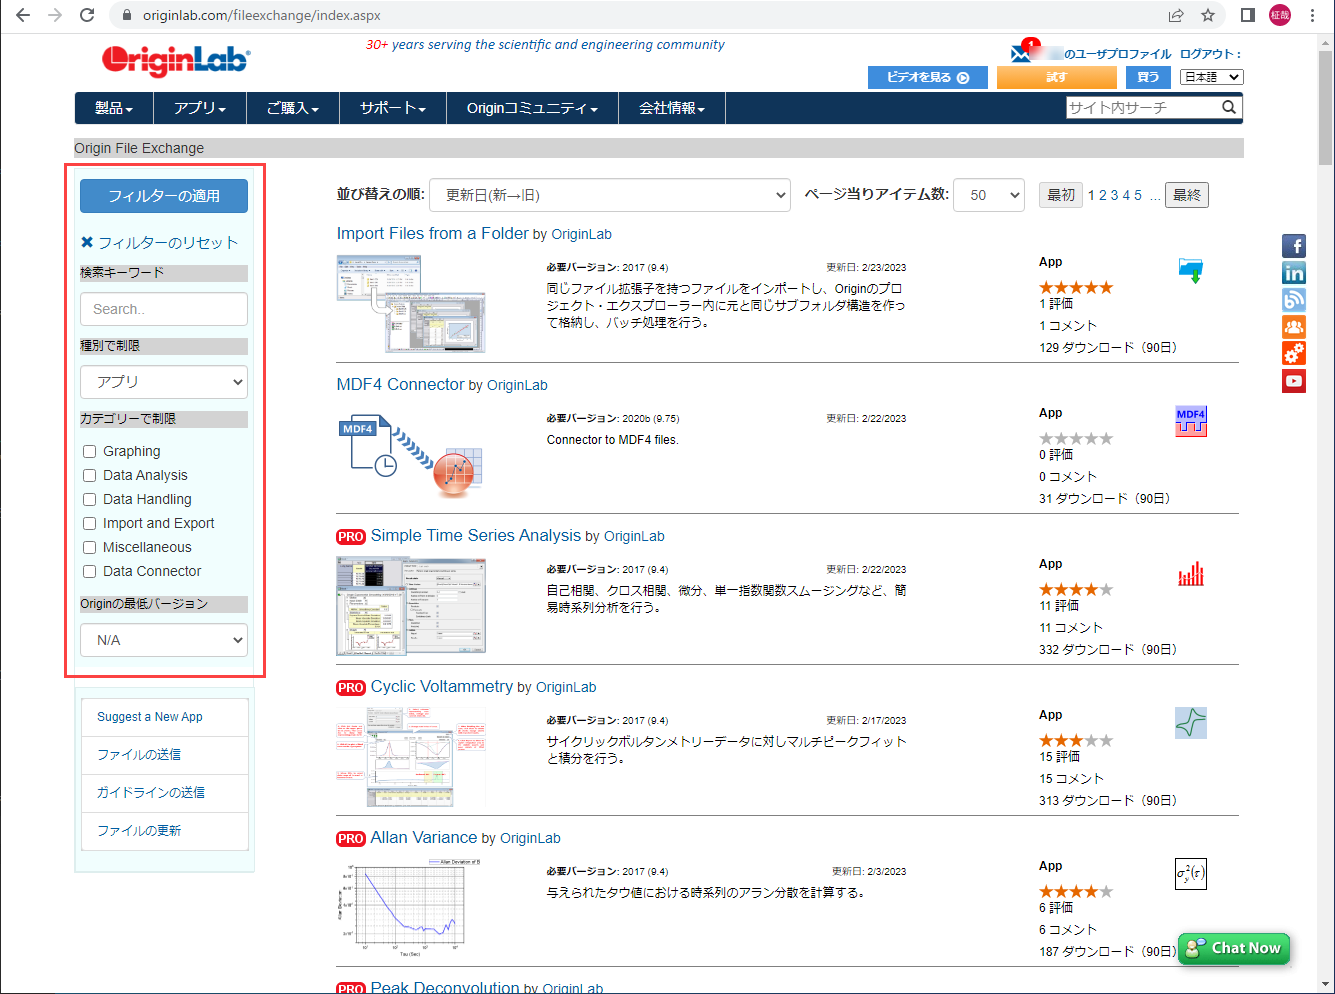Open the mail notification icon
Image resolution: width=1335 pixels, height=994 pixels.
click(1023, 52)
